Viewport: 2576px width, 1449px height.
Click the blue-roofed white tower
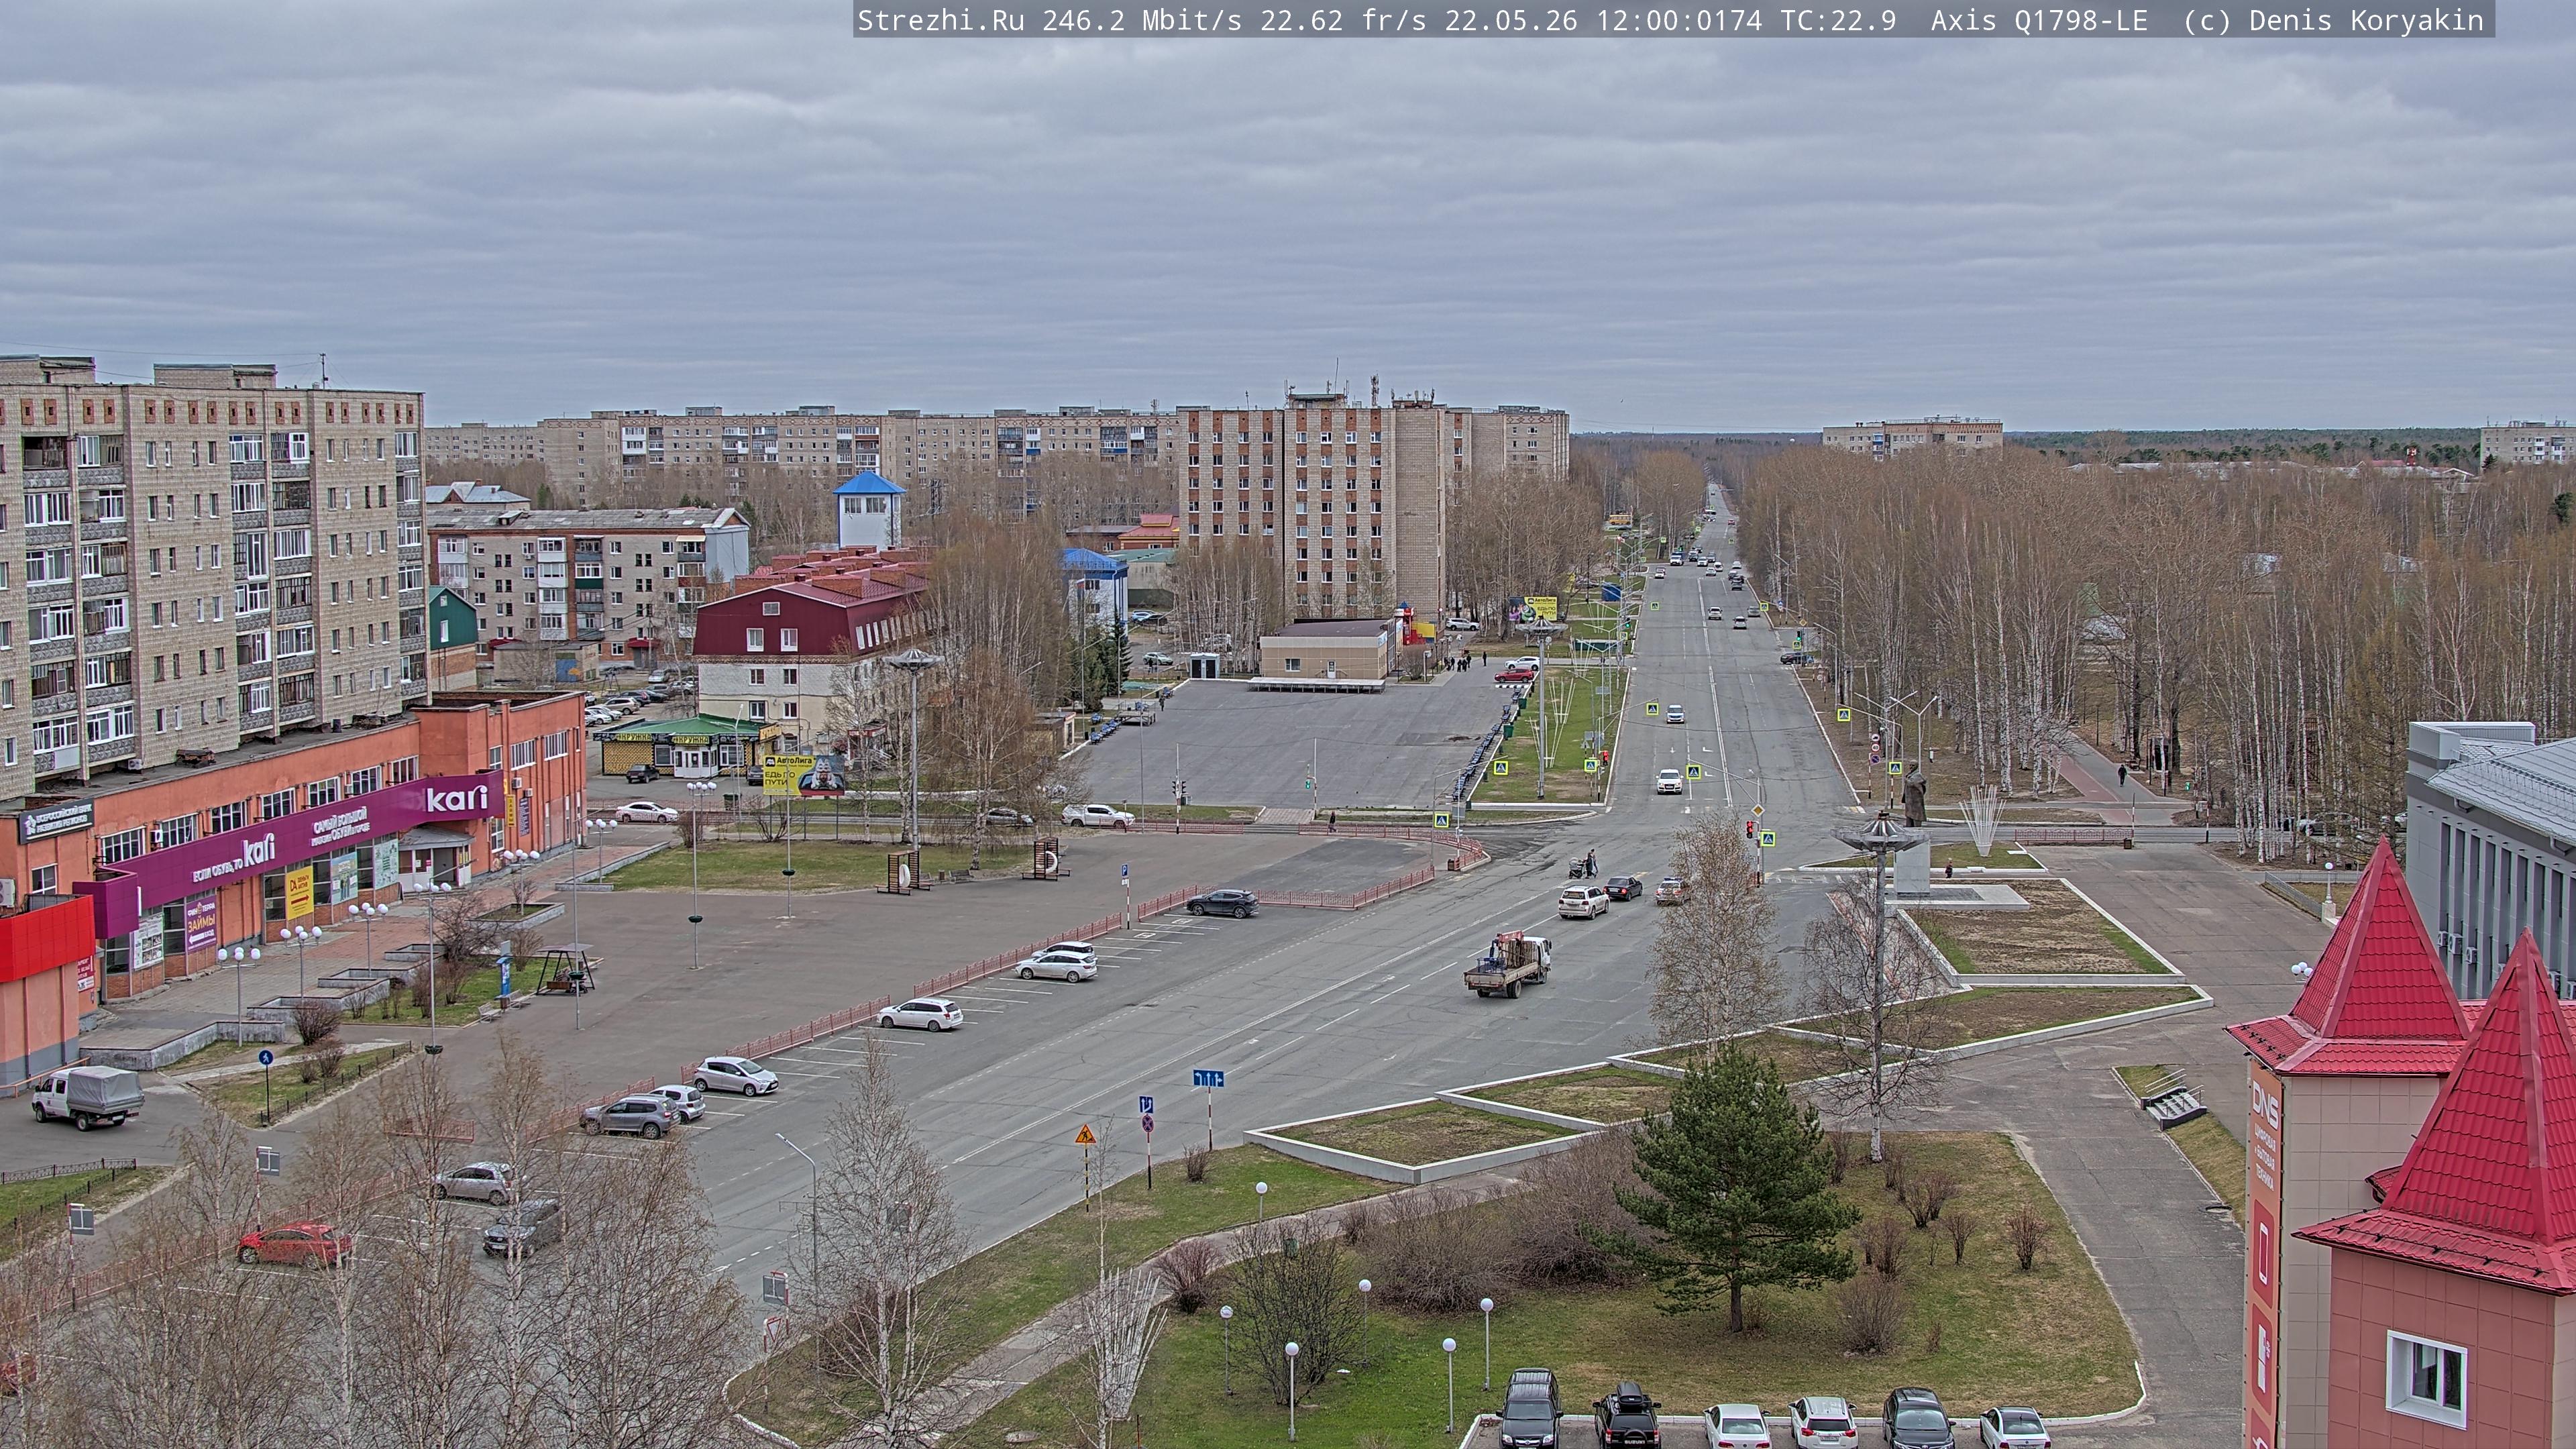869,509
